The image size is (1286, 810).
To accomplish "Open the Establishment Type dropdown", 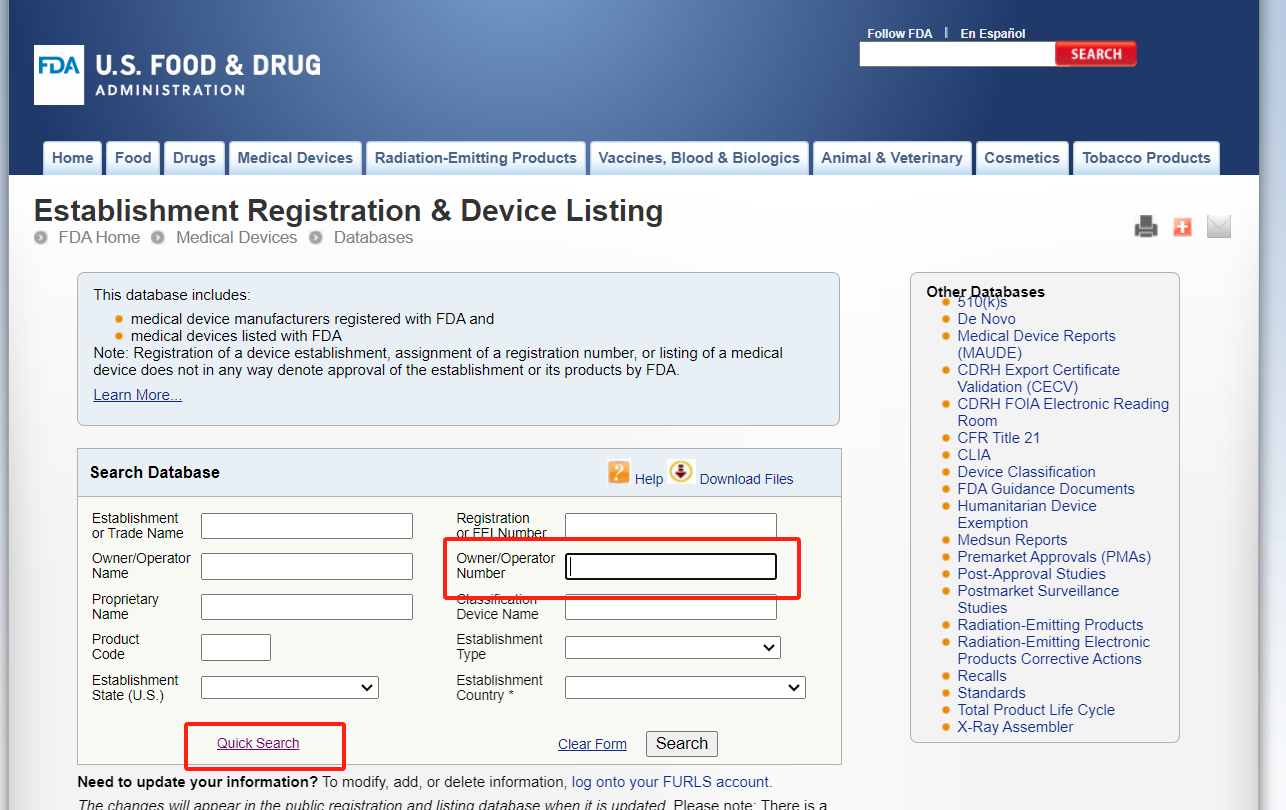I will pyautogui.click(x=673, y=648).
